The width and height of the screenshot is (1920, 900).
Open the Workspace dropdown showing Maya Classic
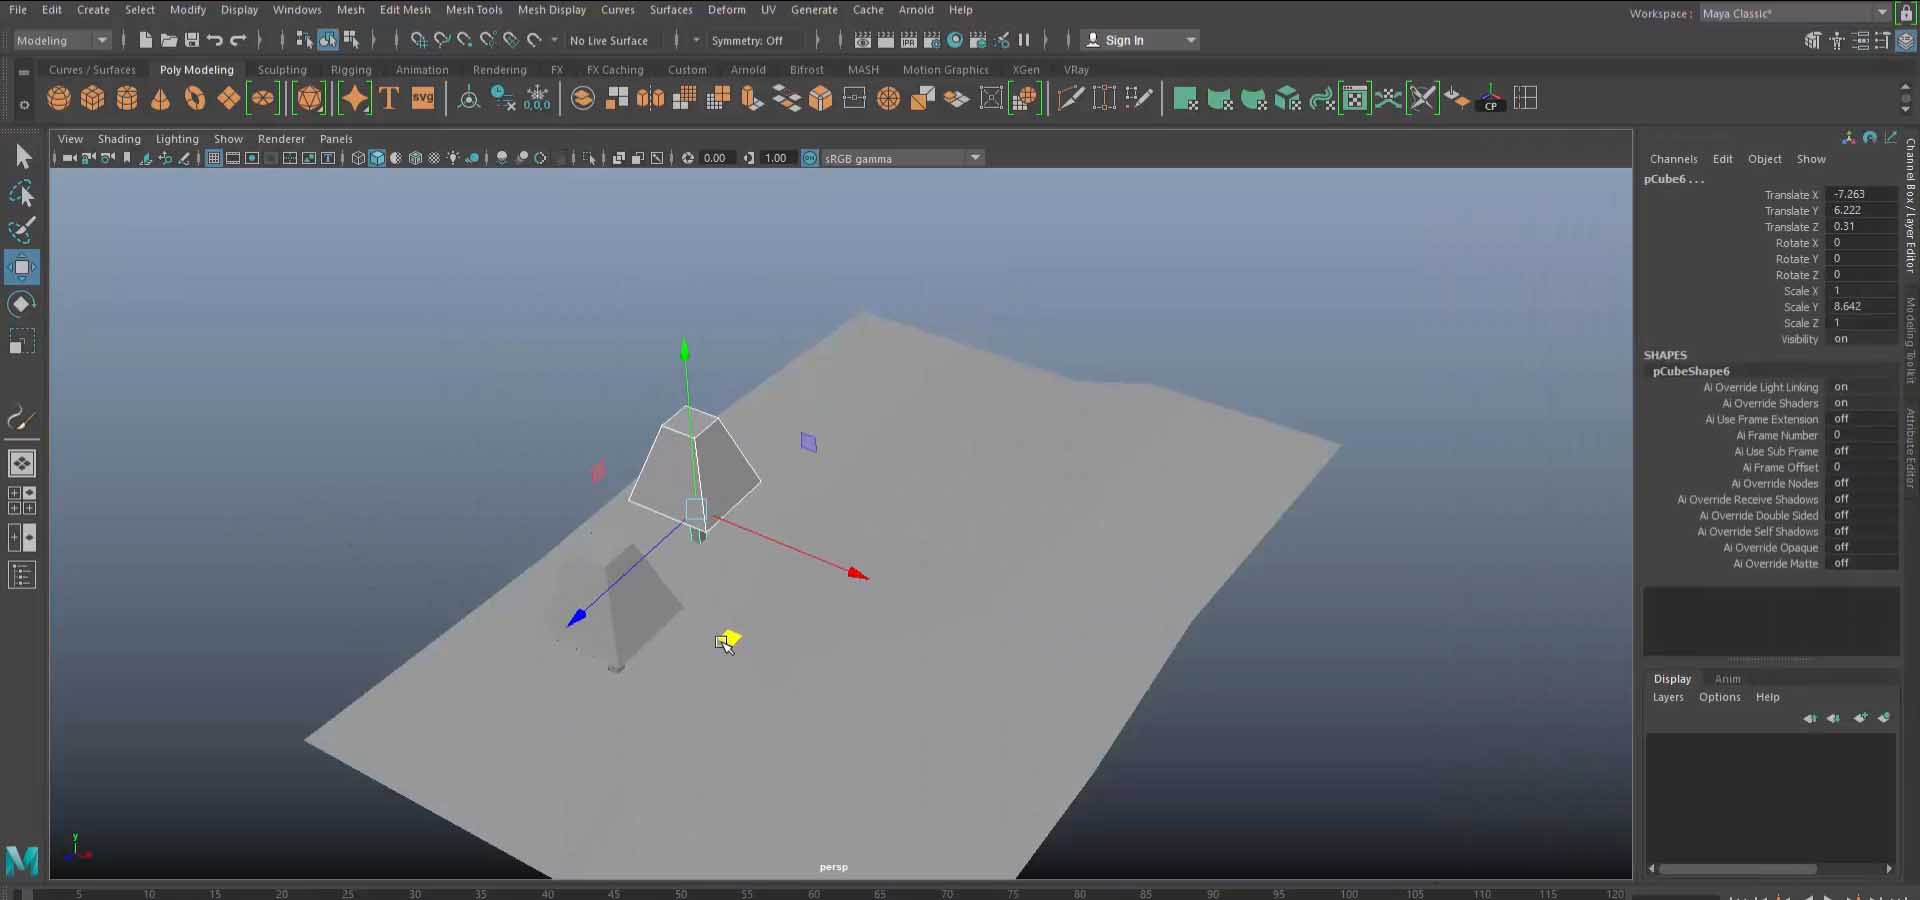[x=1790, y=13]
